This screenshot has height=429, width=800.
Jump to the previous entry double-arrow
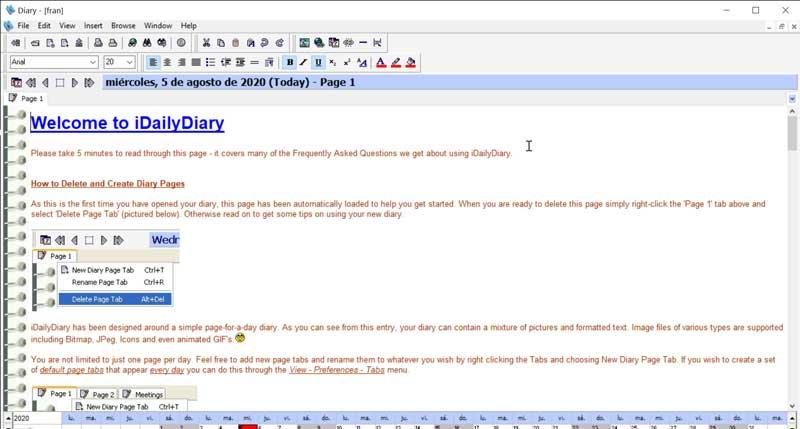(x=31, y=83)
